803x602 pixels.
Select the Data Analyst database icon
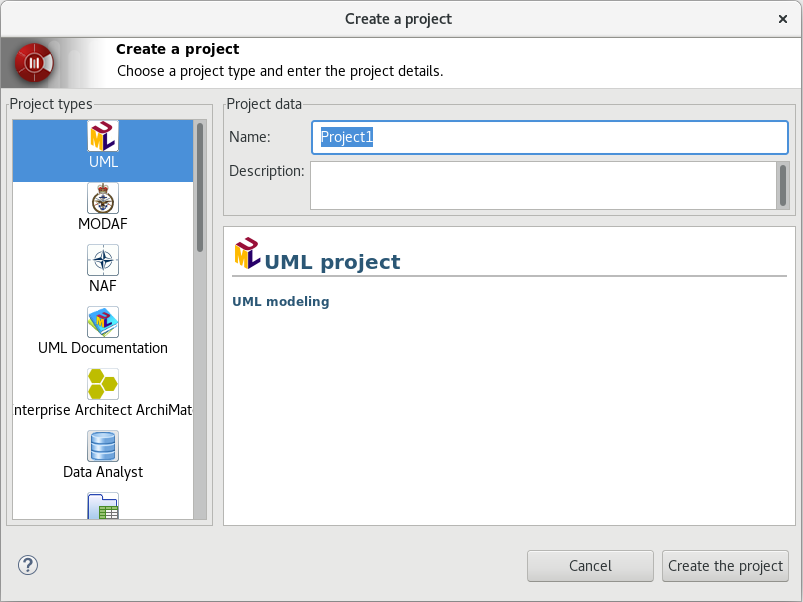tap(102, 446)
